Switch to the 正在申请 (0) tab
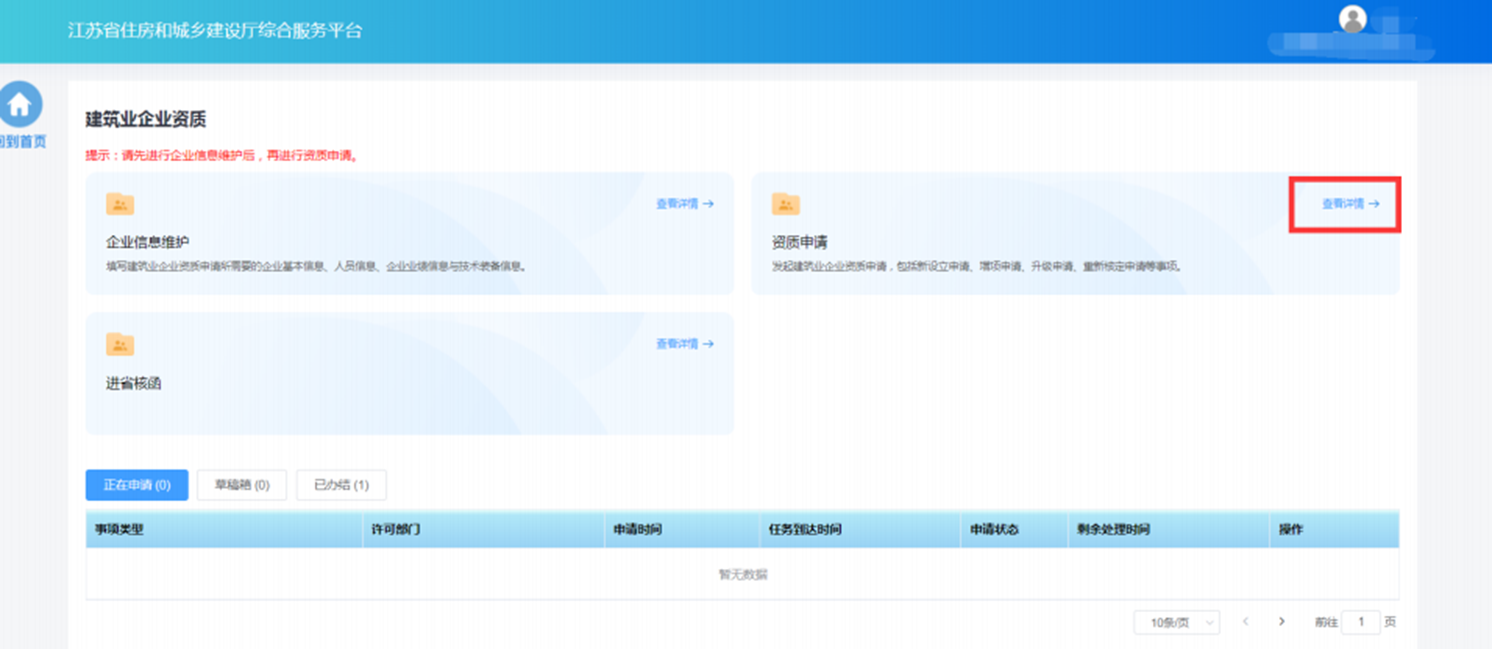This screenshot has width=1492, height=649. 137,485
